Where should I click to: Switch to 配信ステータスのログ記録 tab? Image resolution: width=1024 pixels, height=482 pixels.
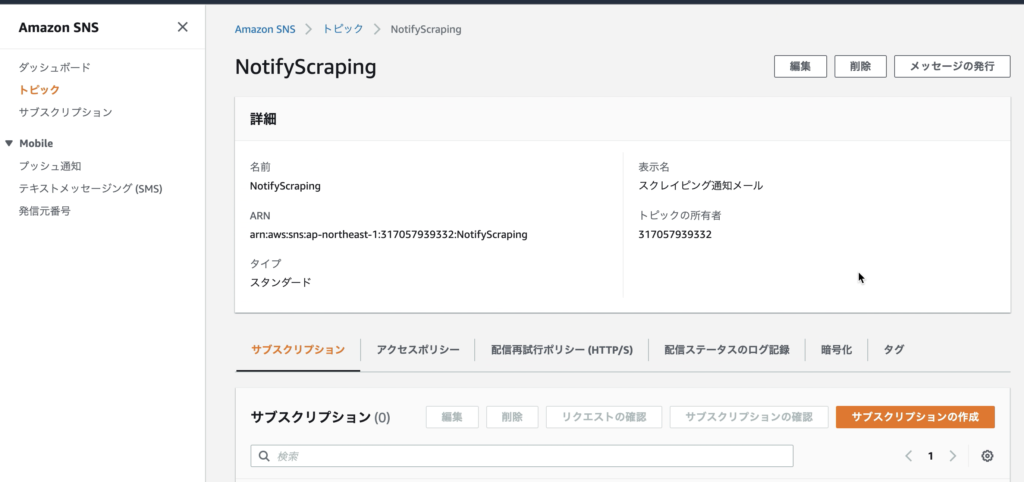pos(727,350)
